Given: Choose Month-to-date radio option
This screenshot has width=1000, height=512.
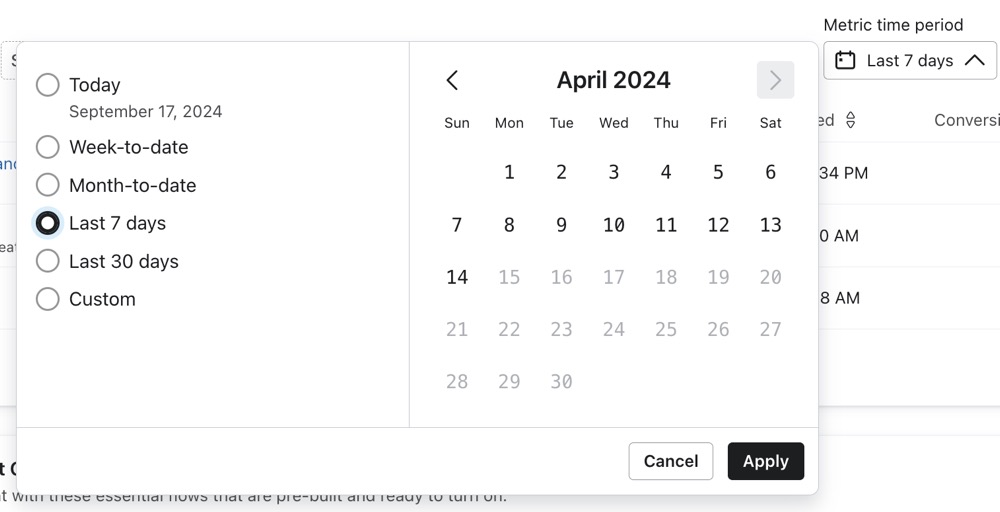Looking at the screenshot, I should [48, 185].
